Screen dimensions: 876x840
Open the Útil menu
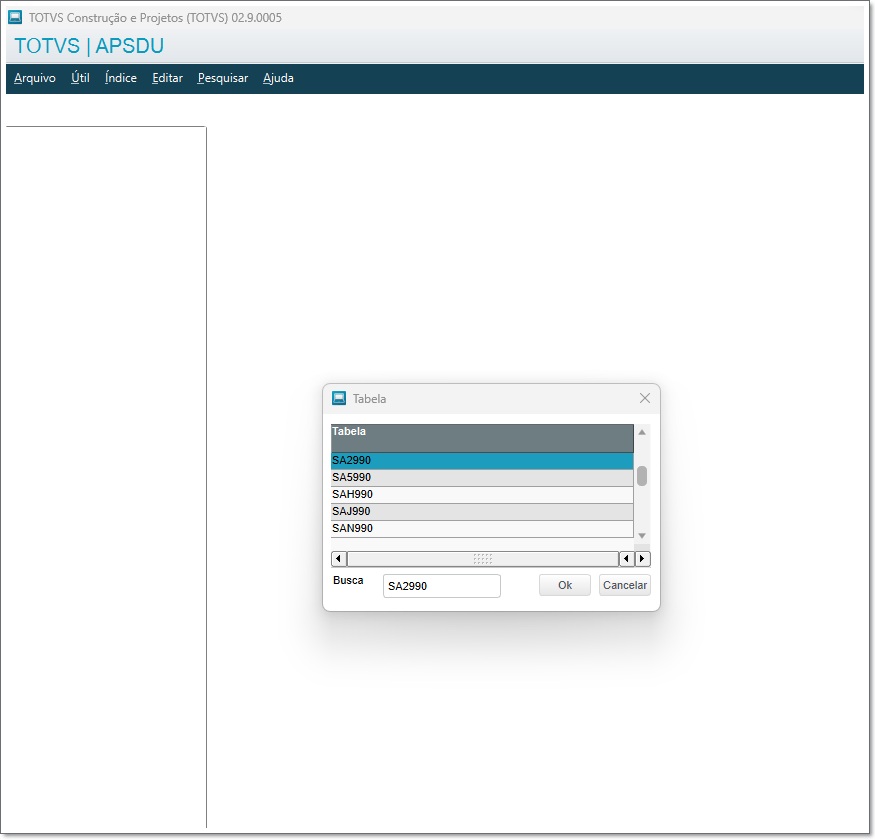[80, 78]
